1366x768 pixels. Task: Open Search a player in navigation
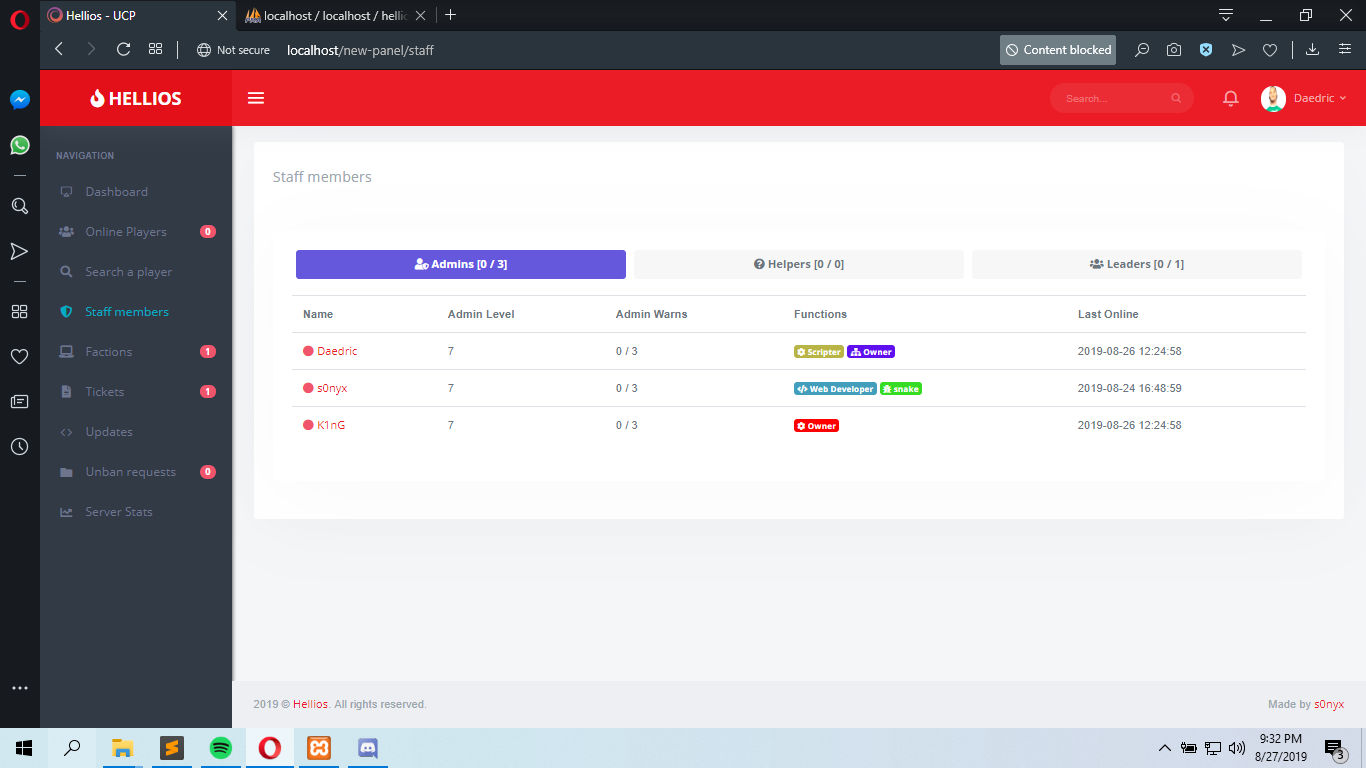pyautogui.click(x=136, y=272)
